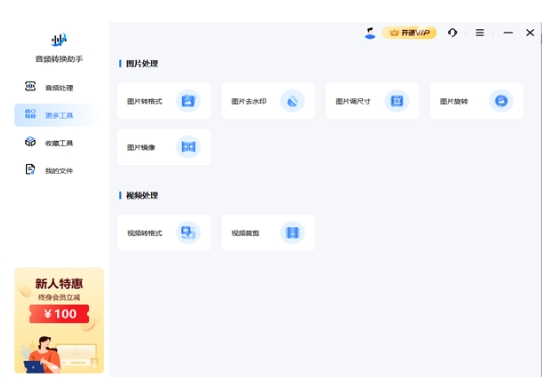The image size is (544, 379).
Task: Click the 视频转格式 convert icon
Action: (188, 233)
